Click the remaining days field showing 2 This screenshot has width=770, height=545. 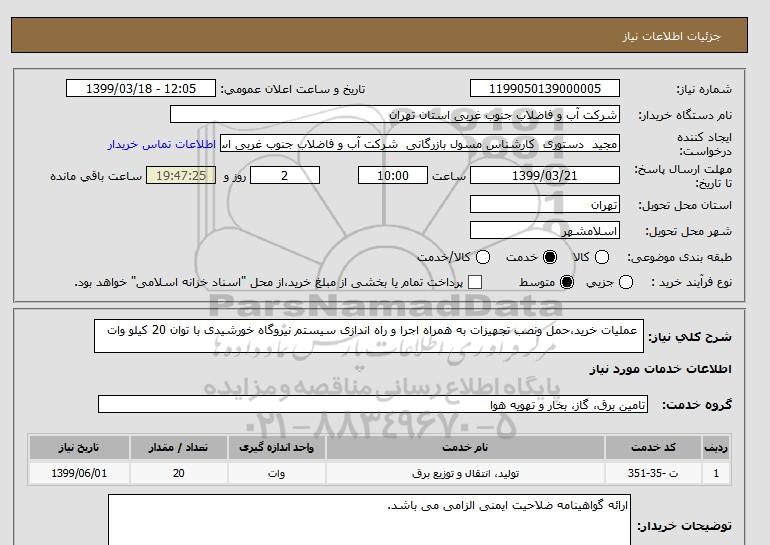click(285, 175)
